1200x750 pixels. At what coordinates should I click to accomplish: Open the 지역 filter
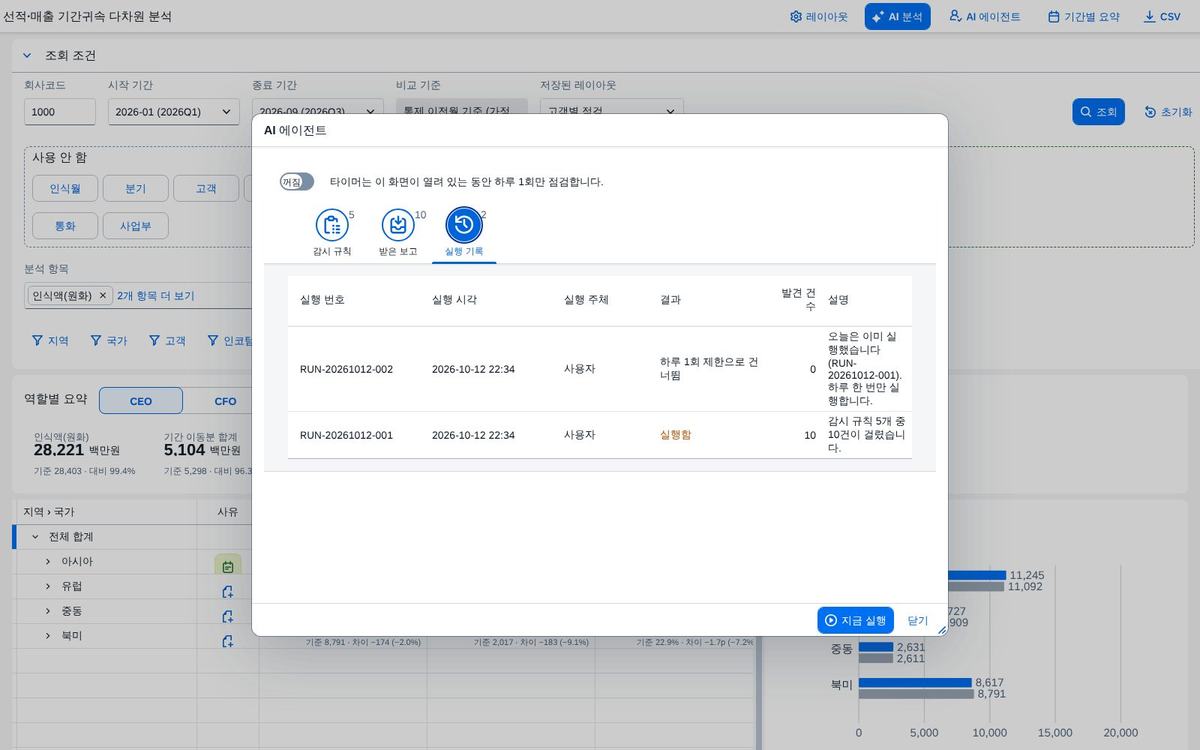pos(50,341)
